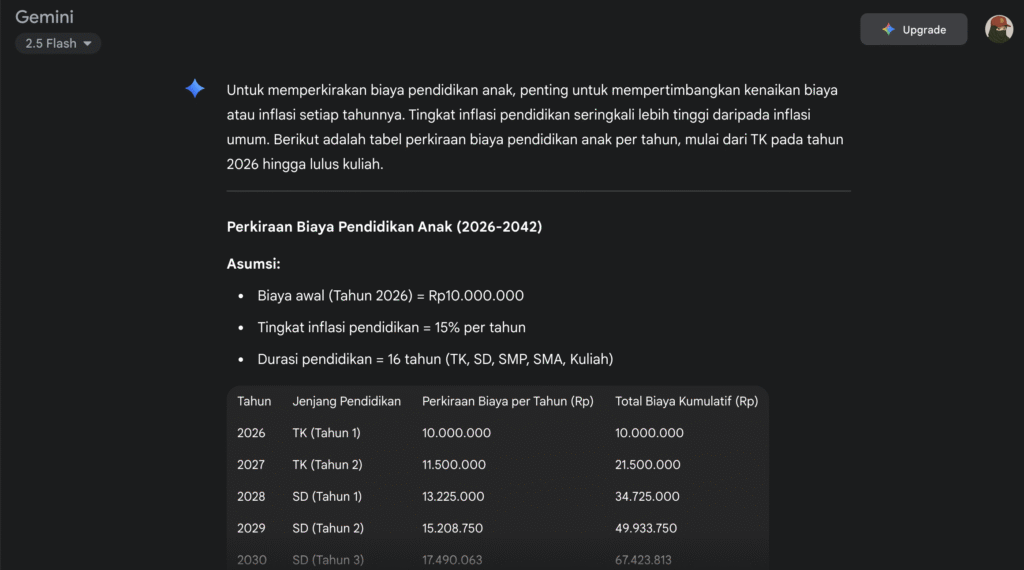Click the Tahun column header

coord(254,402)
